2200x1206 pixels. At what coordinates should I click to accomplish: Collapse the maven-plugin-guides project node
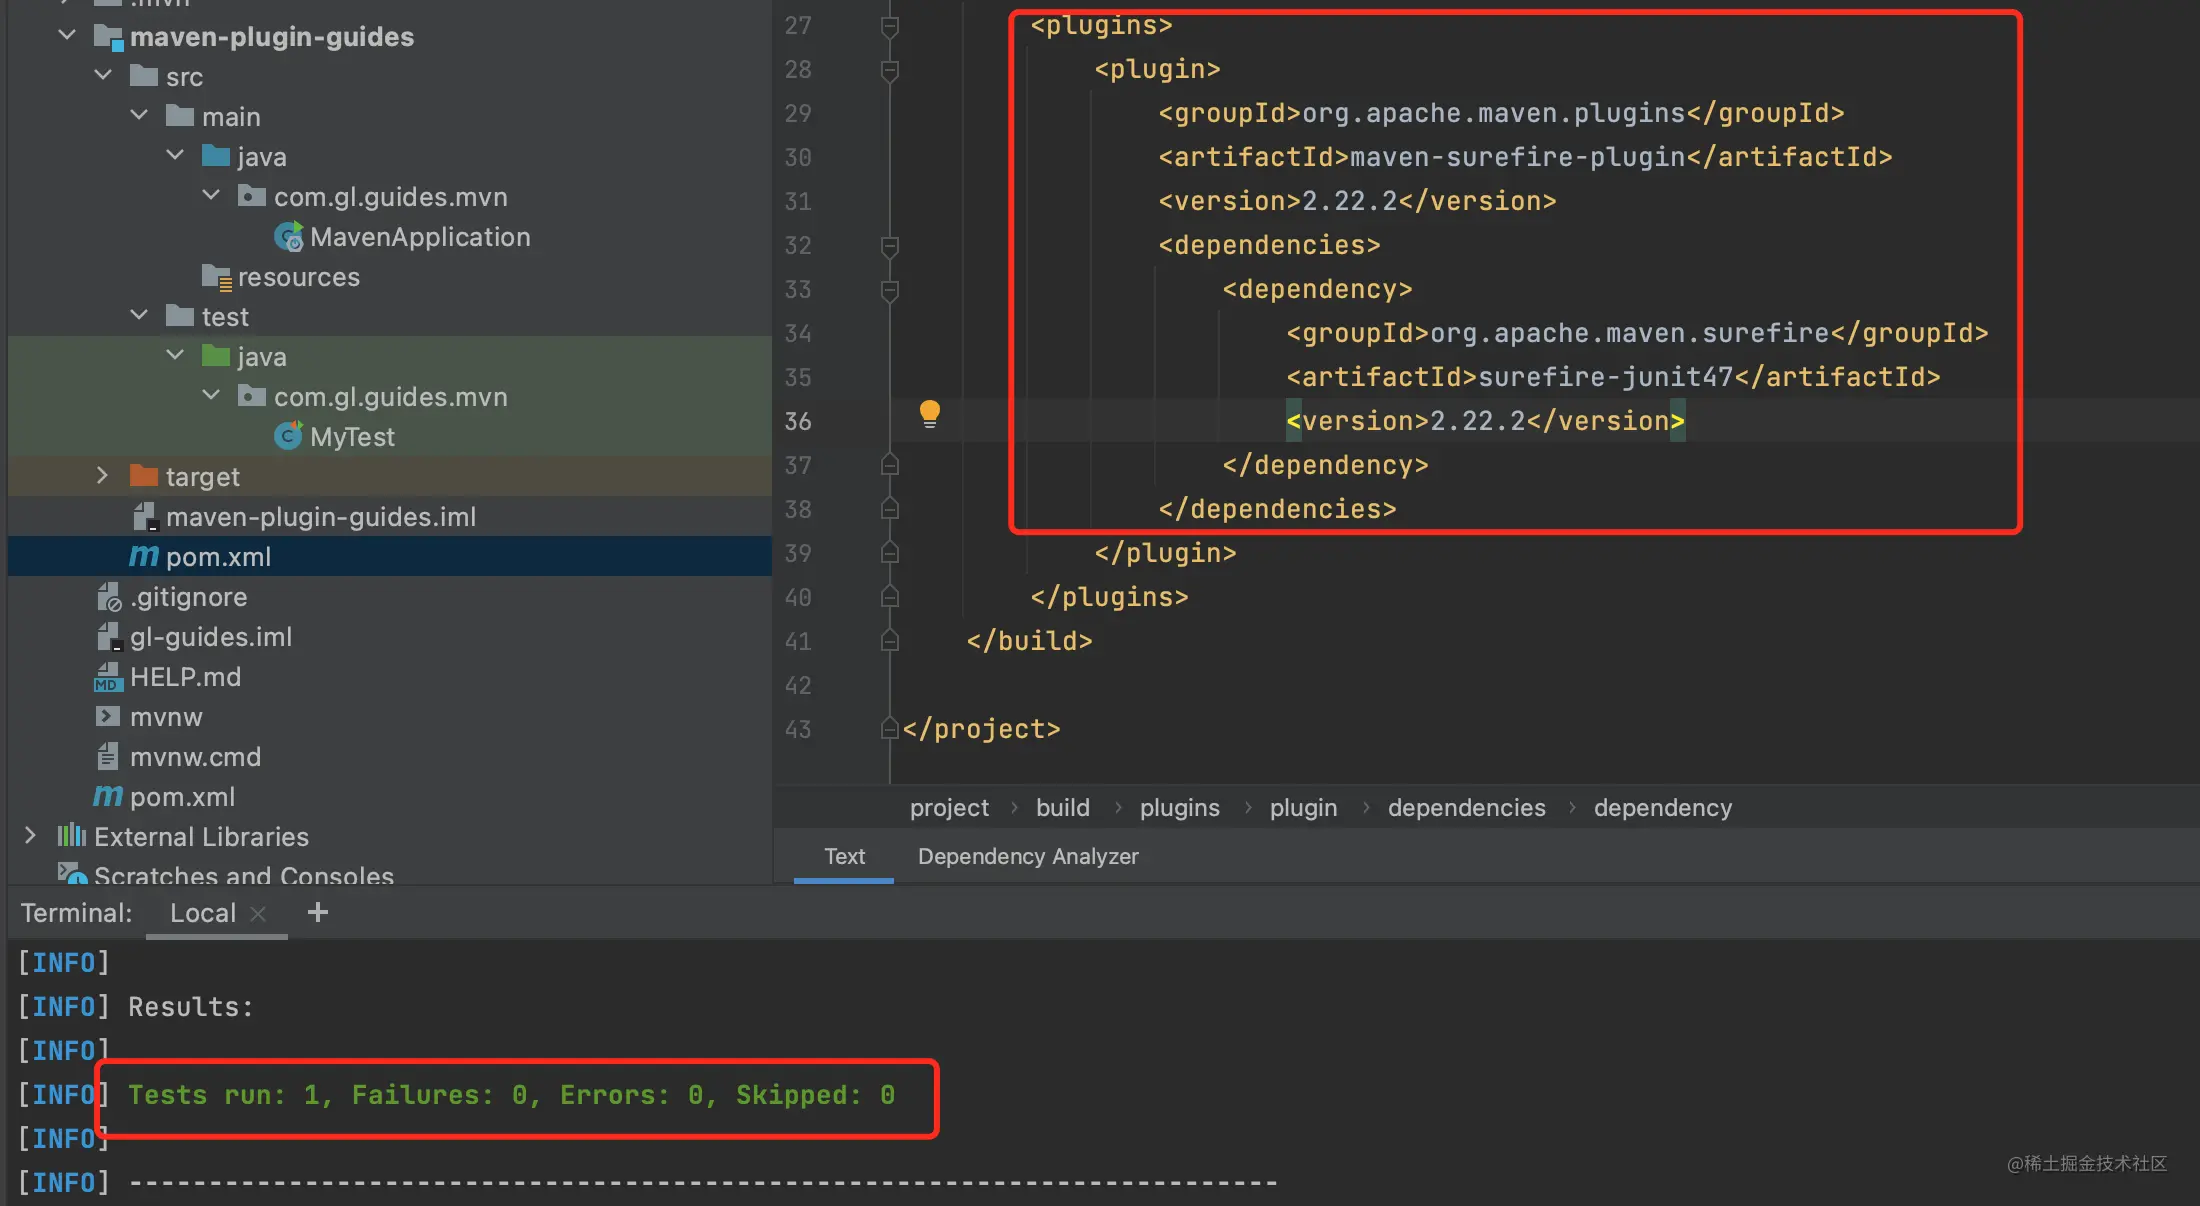pos(67,35)
